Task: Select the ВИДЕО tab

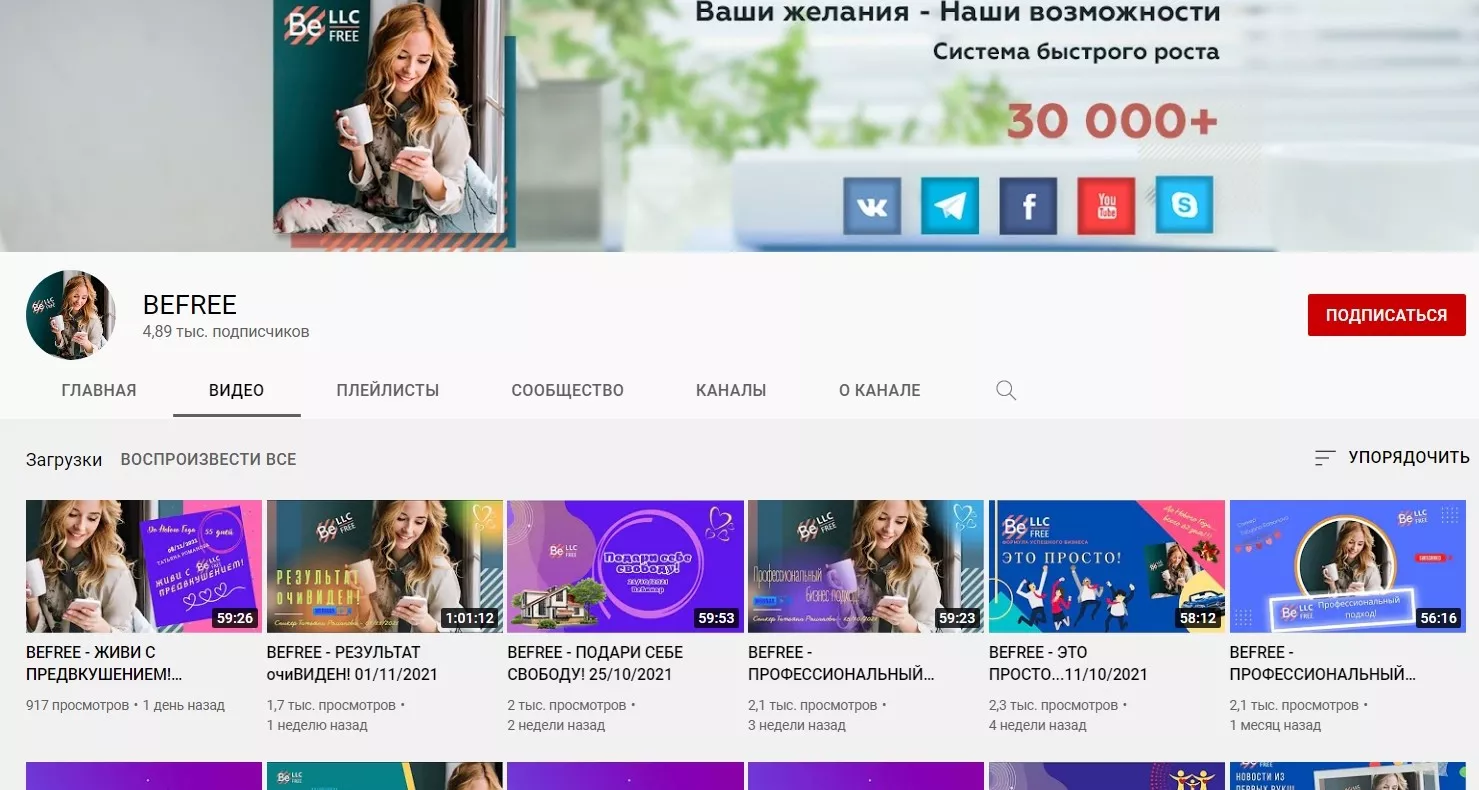Action: [237, 390]
